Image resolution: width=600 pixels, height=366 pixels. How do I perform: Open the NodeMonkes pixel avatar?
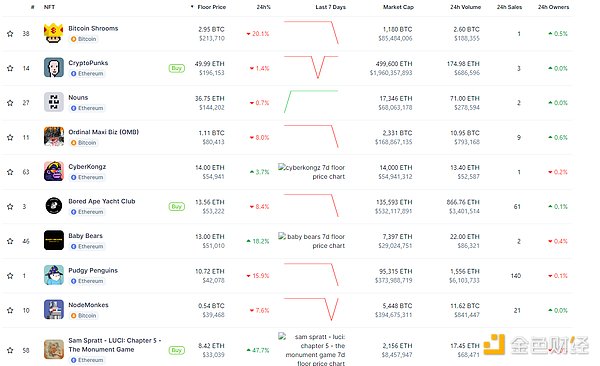[54, 309]
